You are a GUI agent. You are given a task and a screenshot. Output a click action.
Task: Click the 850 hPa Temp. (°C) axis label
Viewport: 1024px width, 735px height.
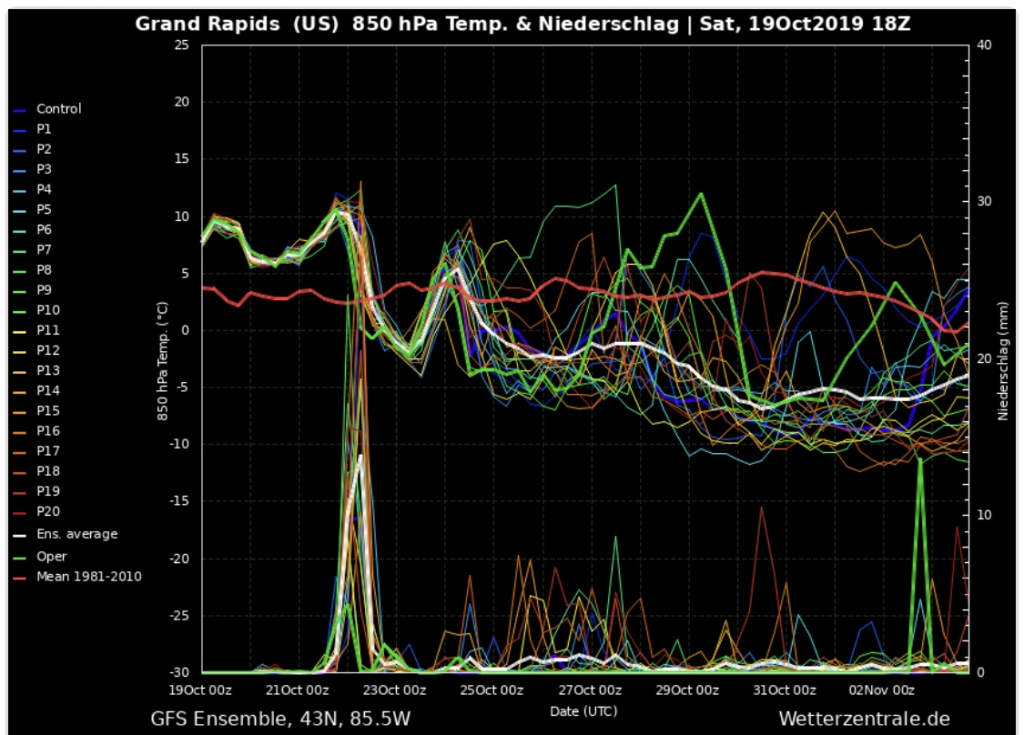(x=161, y=358)
